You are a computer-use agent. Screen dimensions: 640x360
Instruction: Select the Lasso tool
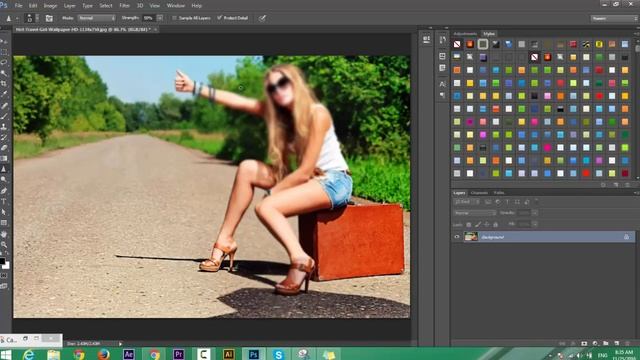(x=4, y=62)
